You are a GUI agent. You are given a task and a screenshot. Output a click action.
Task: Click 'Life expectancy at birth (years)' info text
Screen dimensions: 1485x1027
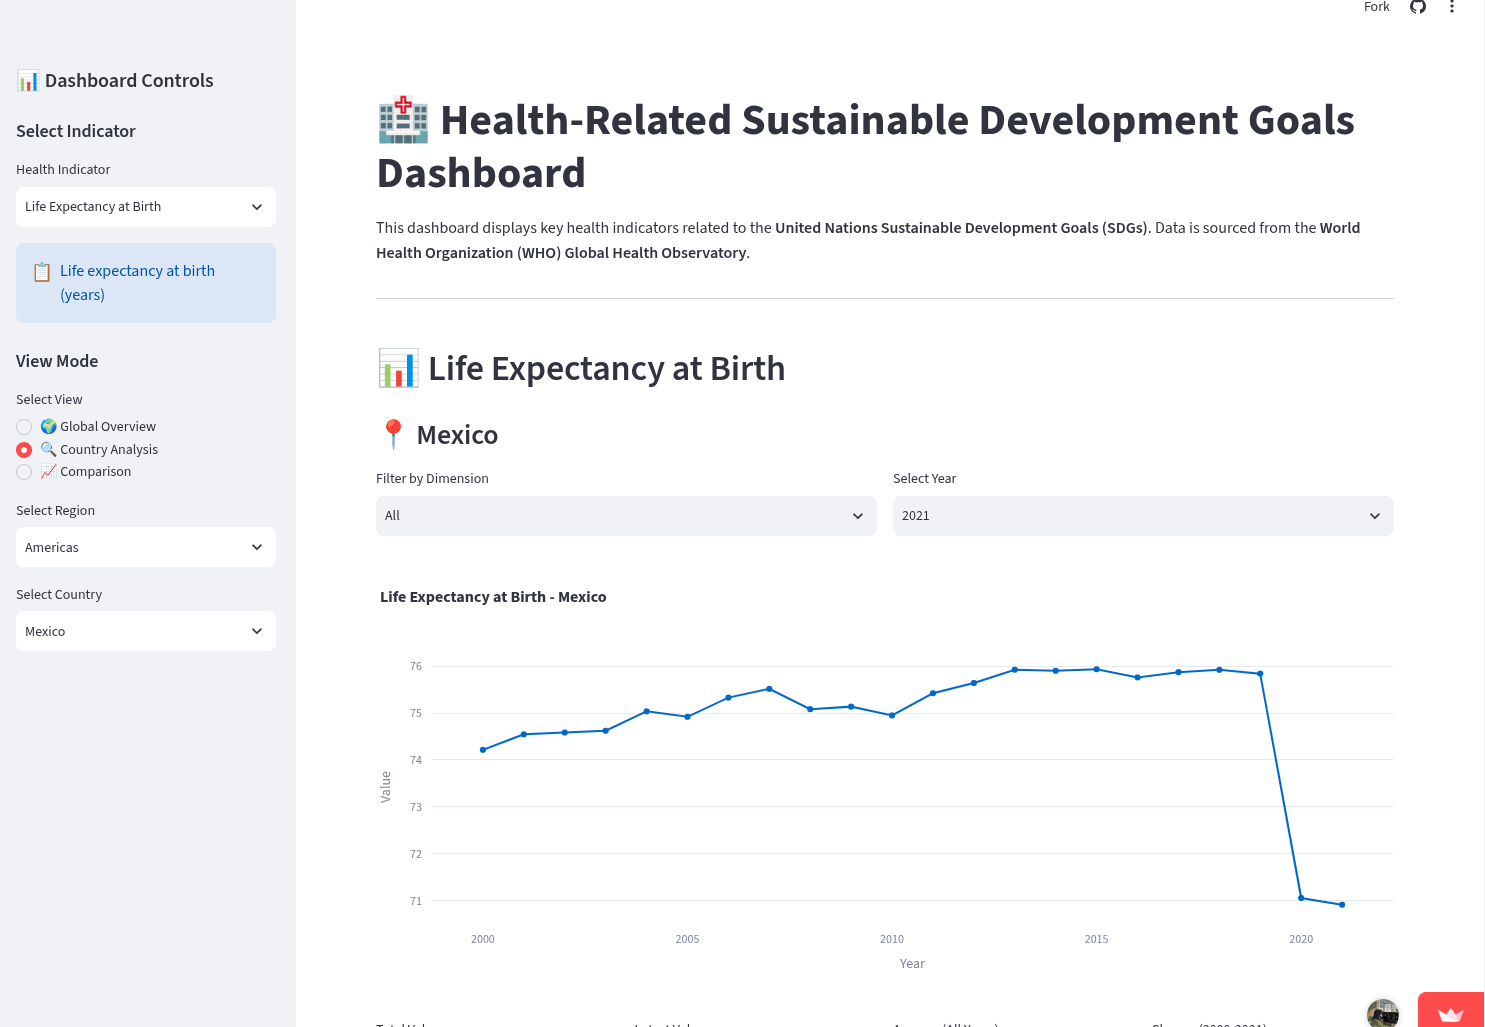137,283
